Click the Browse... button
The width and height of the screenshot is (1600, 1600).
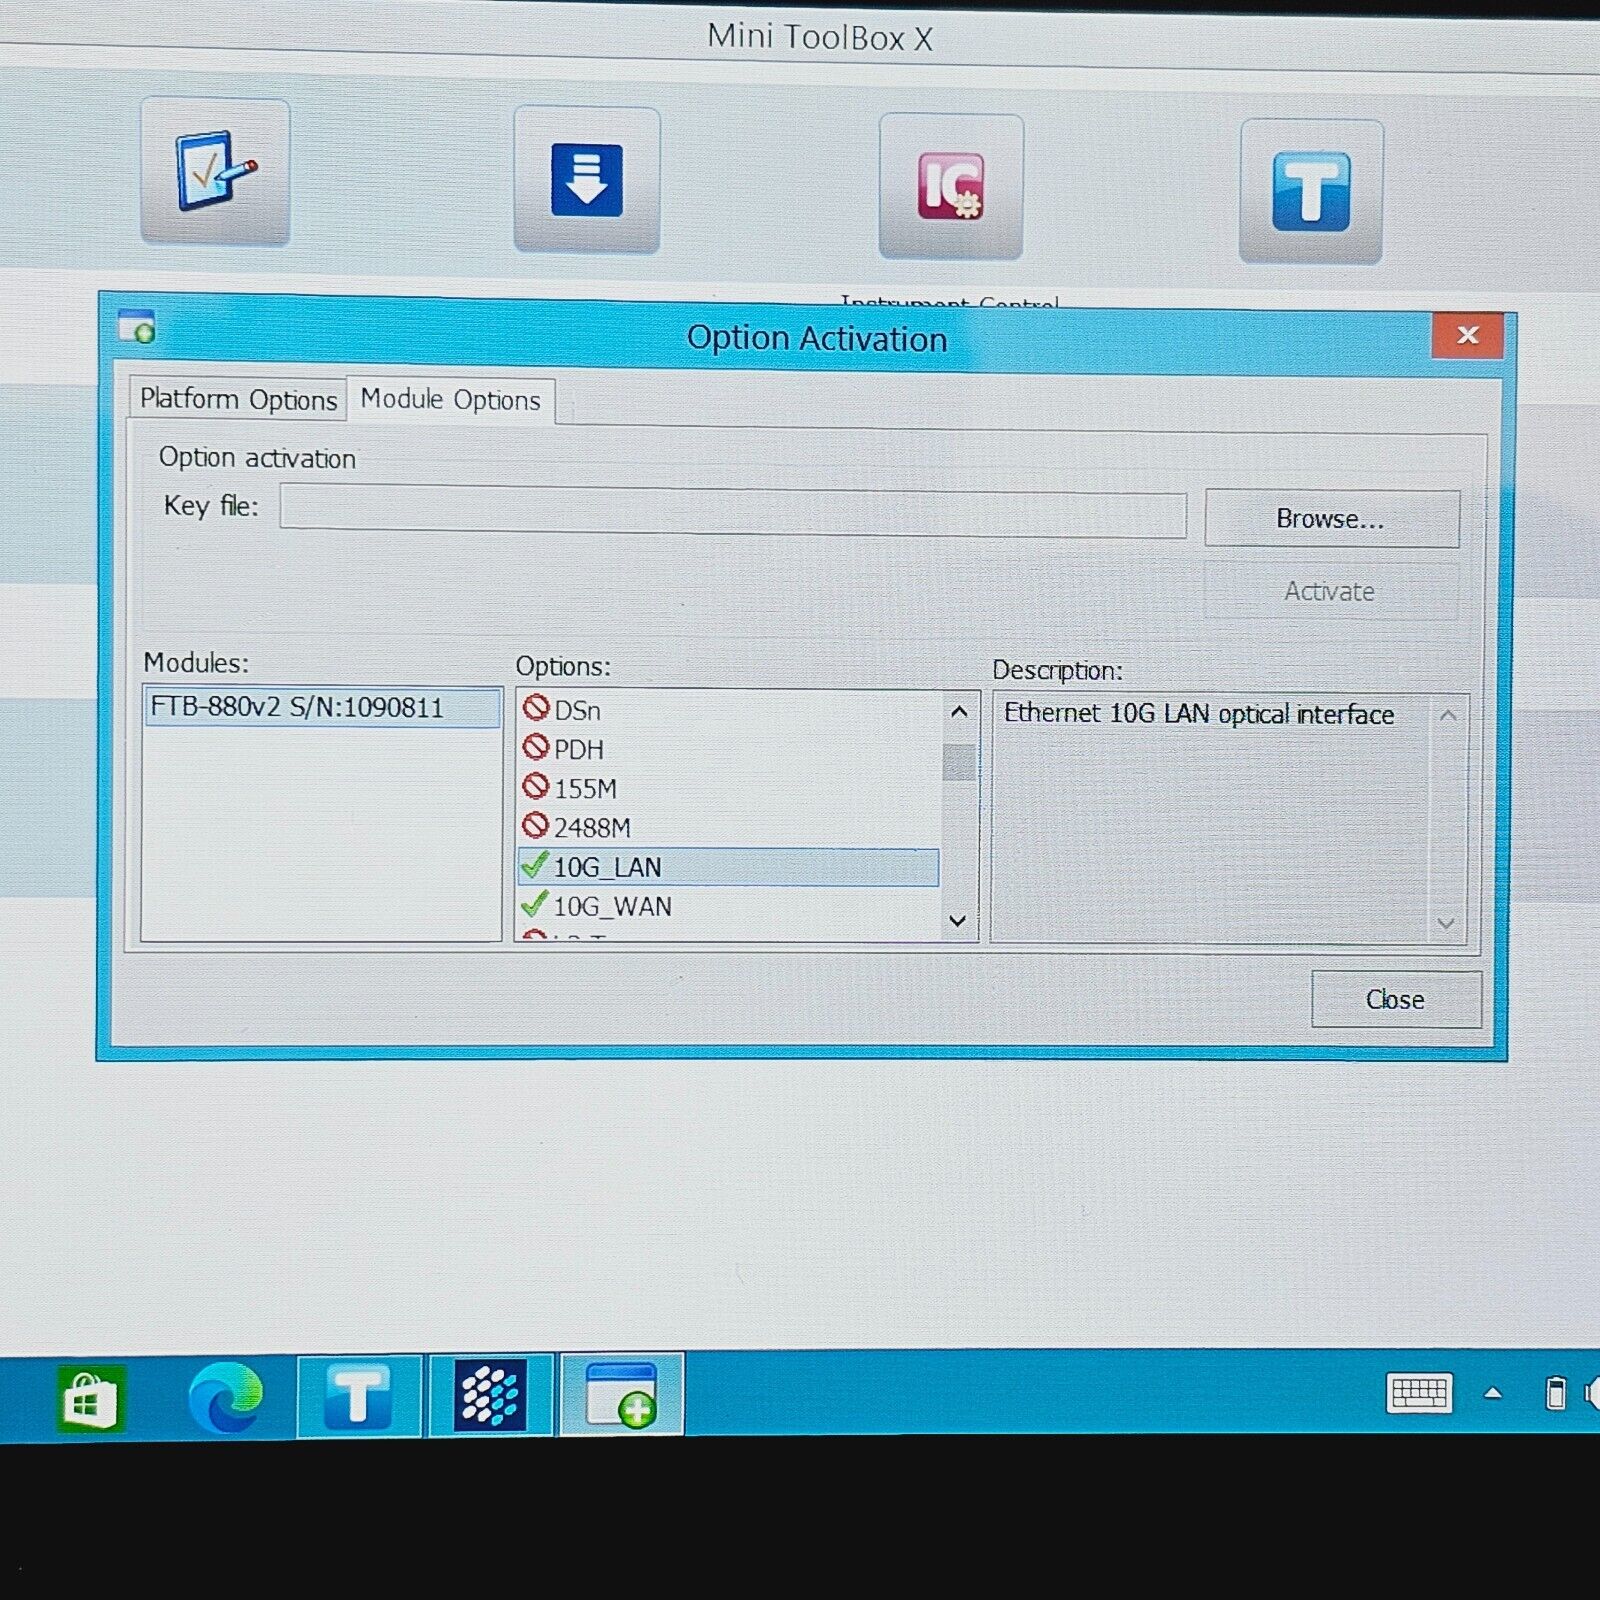(1331, 518)
